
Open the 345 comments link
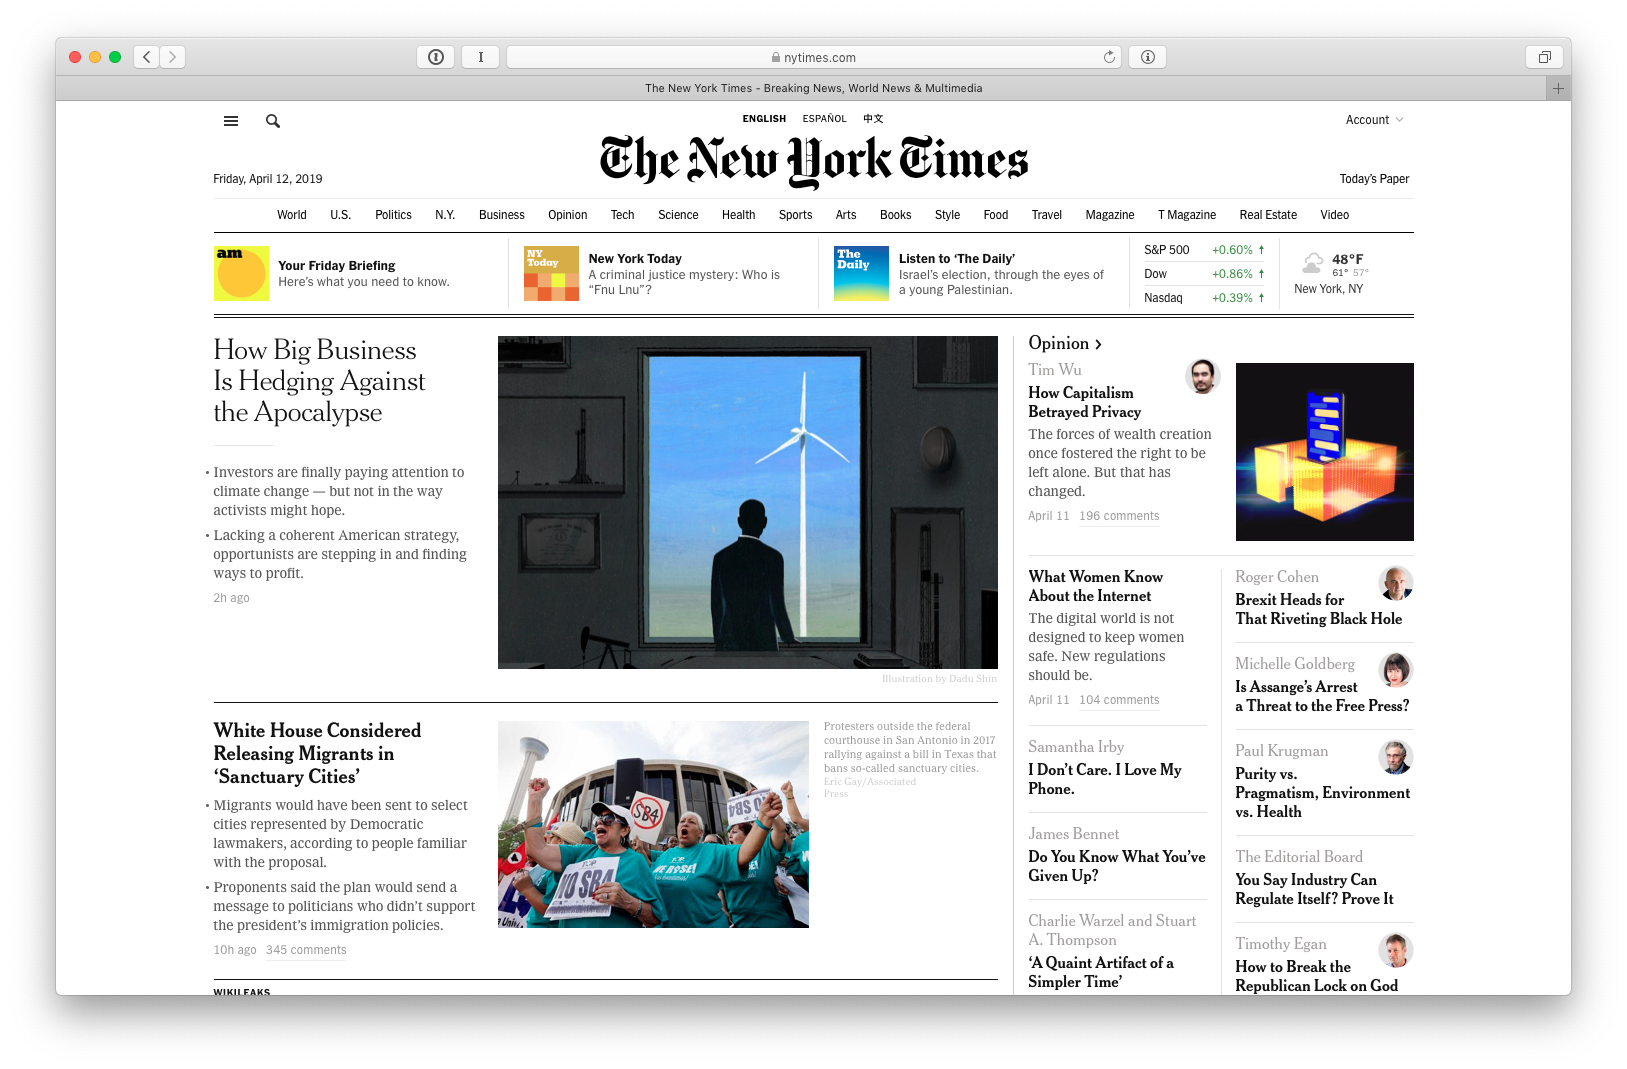306,950
